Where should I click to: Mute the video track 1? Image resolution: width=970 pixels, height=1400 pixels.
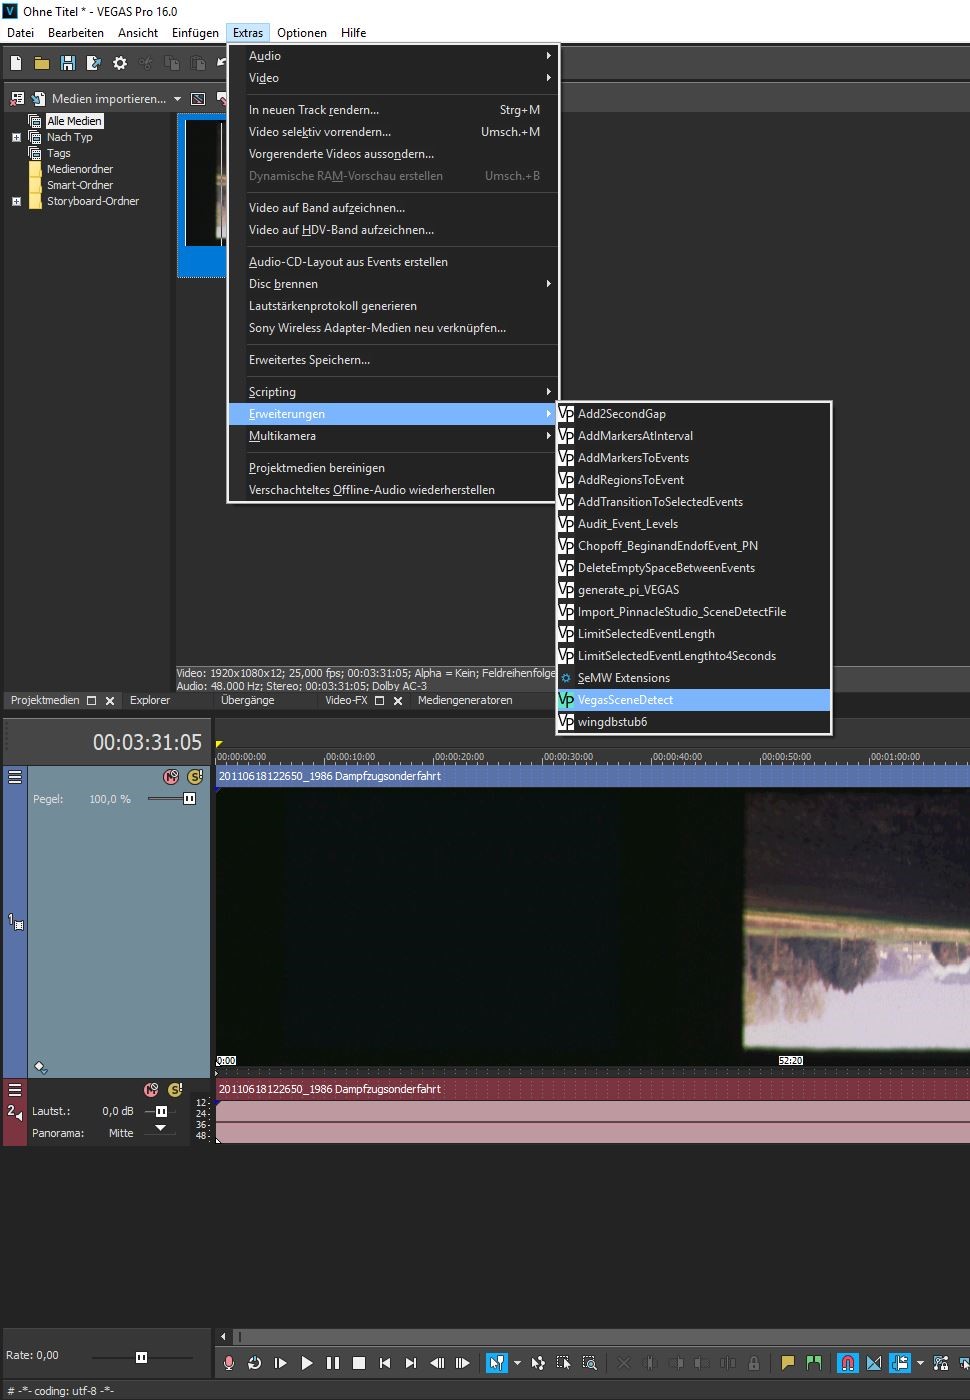171,777
